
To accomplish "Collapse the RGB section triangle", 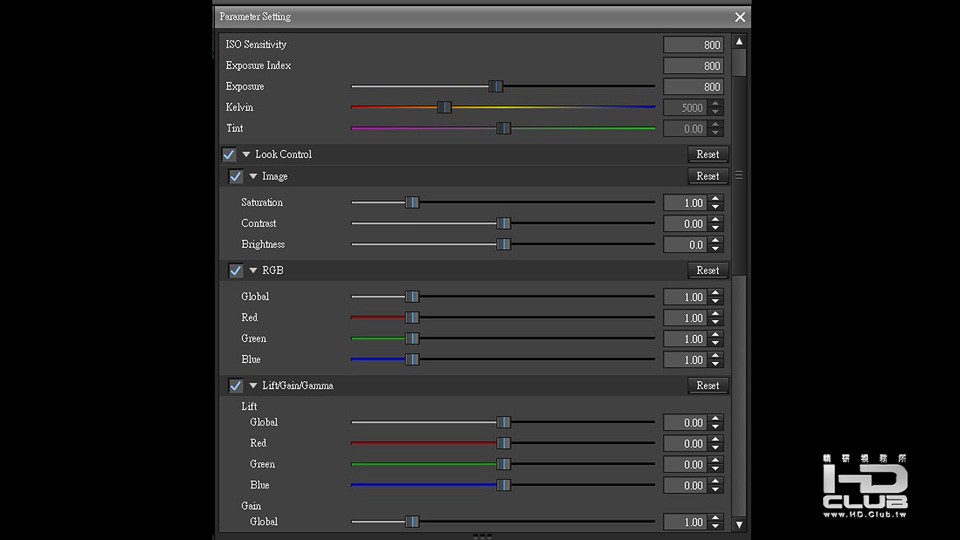I will click(253, 270).
